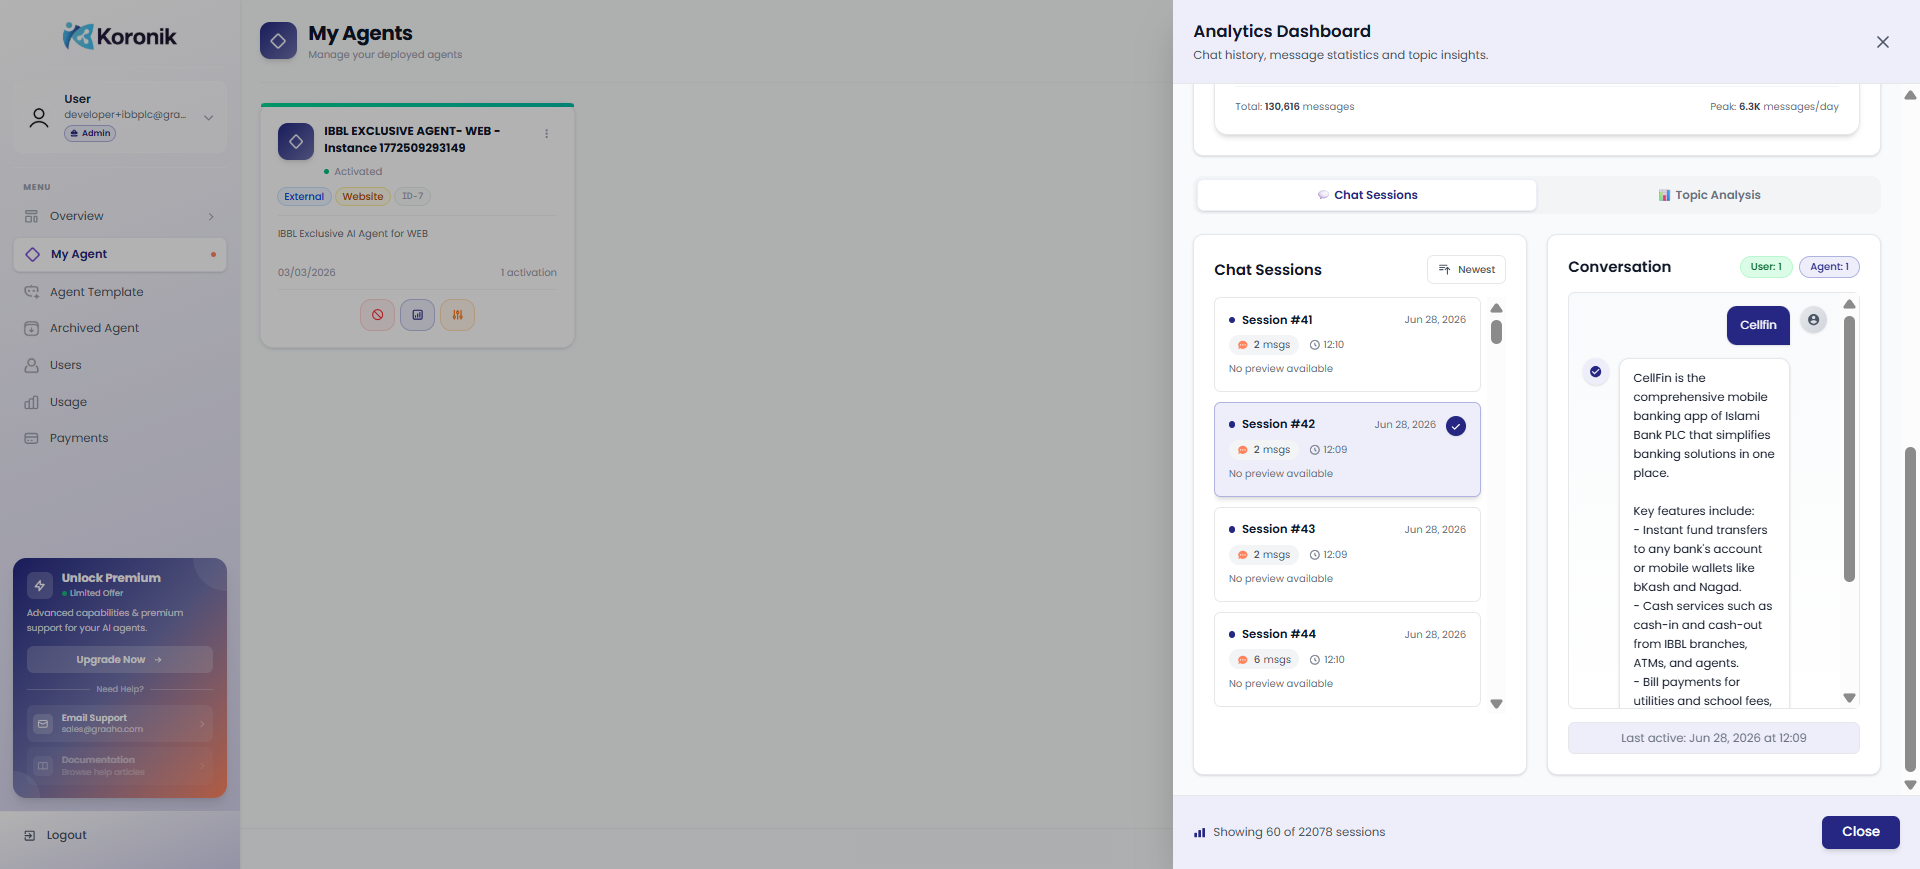Viewport: 1920px width, 869px height.
Task: Click the Close button in the dashboard footer
Action: (1860, 832)
